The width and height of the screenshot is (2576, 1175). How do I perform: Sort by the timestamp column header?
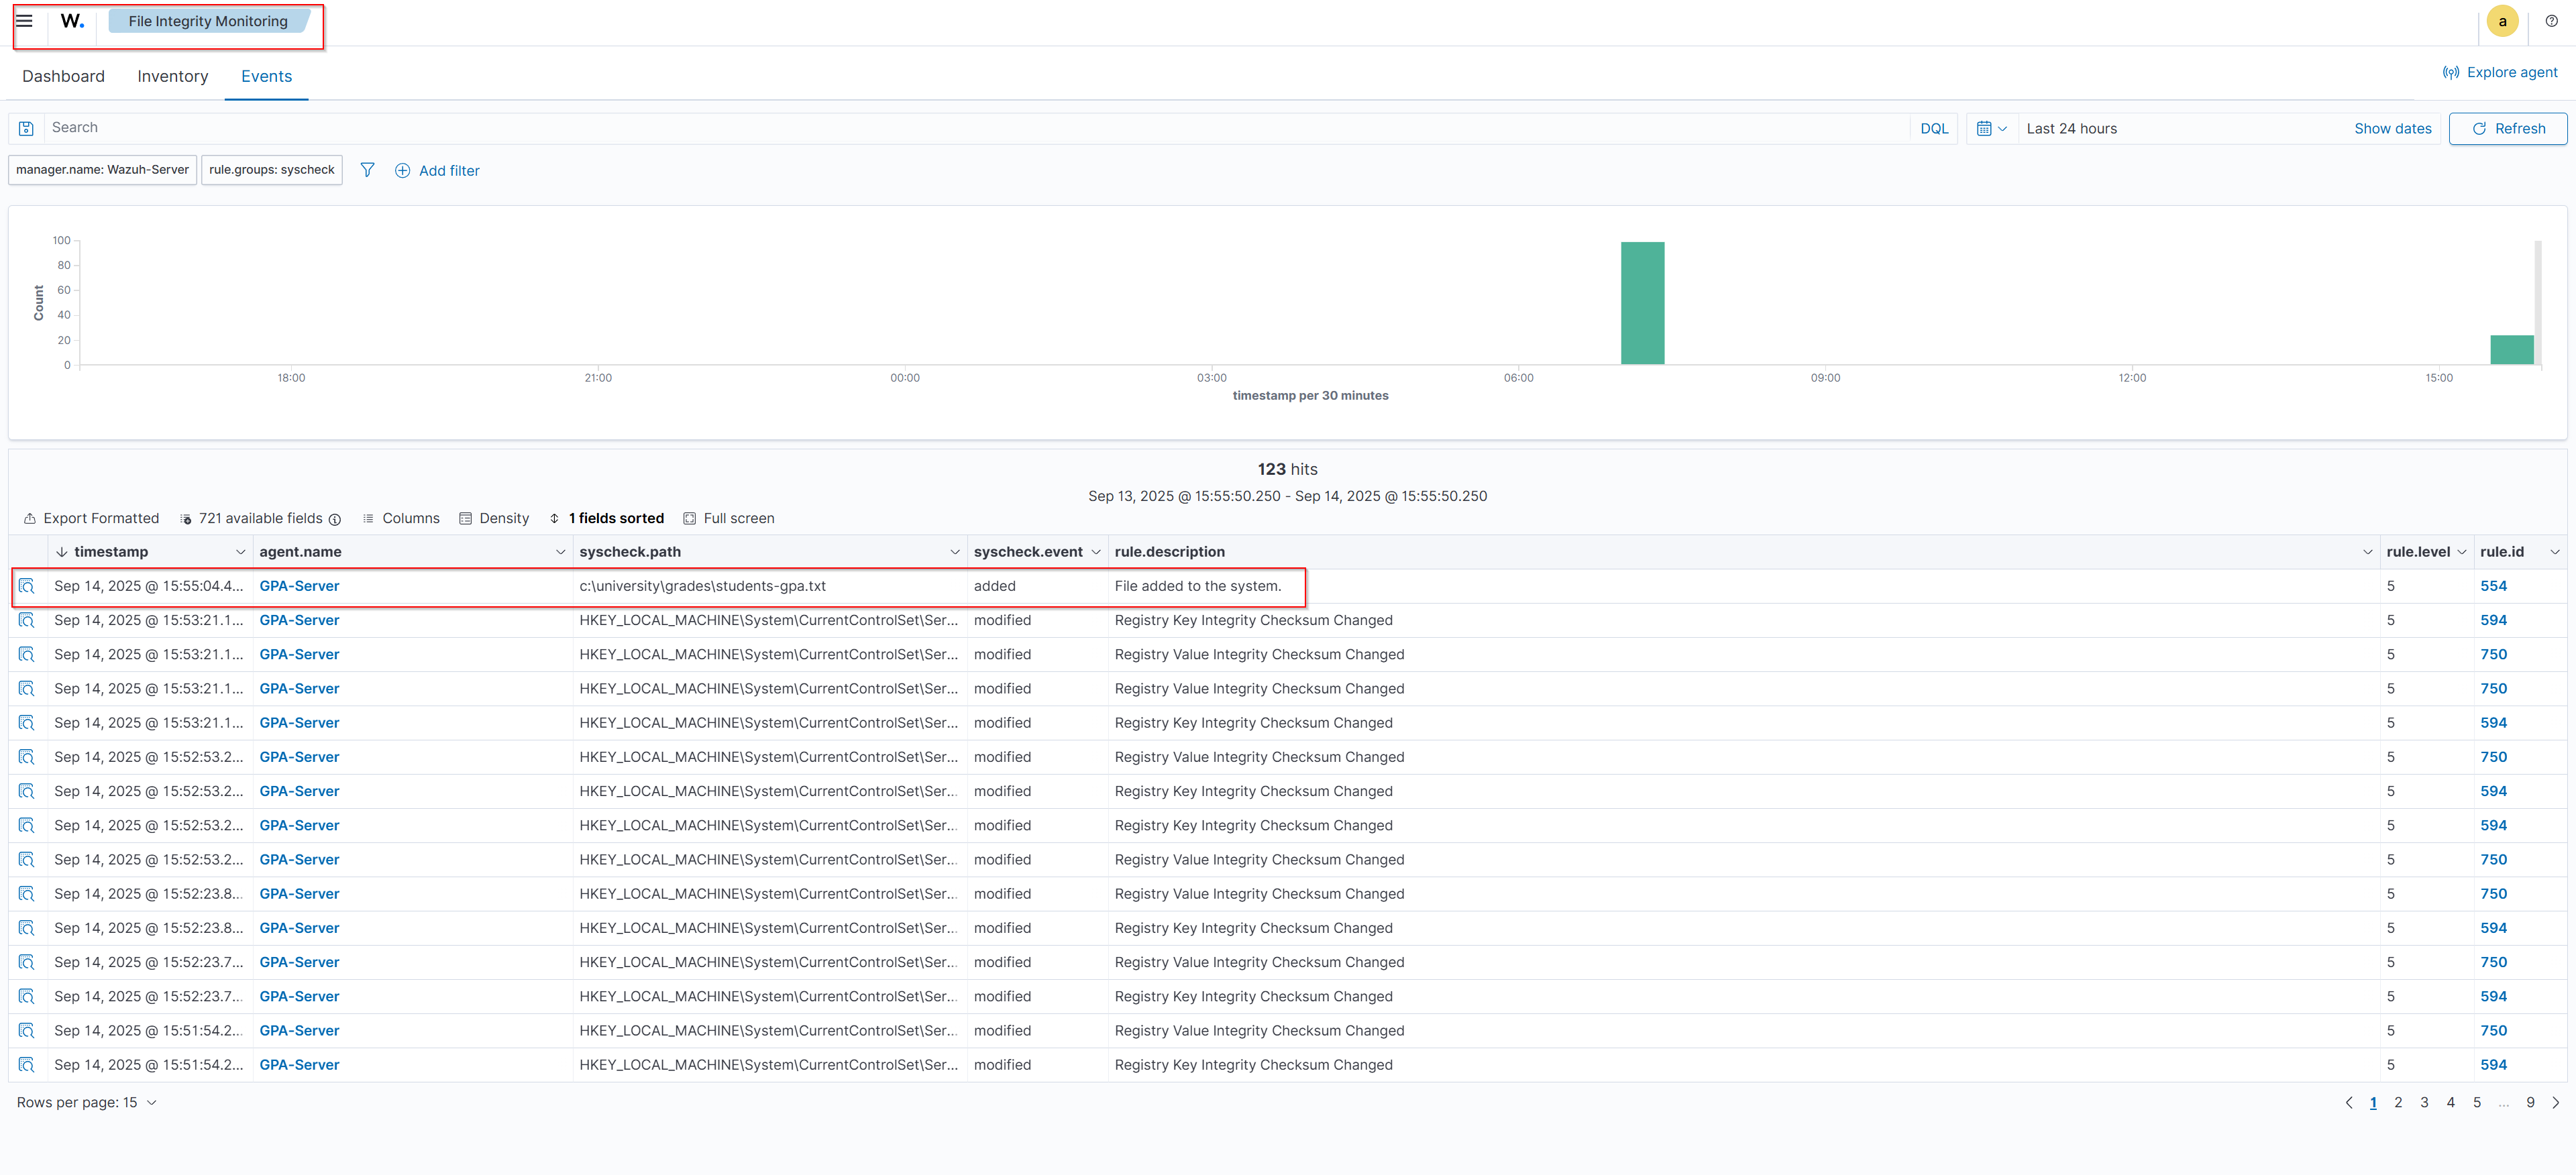110,552
